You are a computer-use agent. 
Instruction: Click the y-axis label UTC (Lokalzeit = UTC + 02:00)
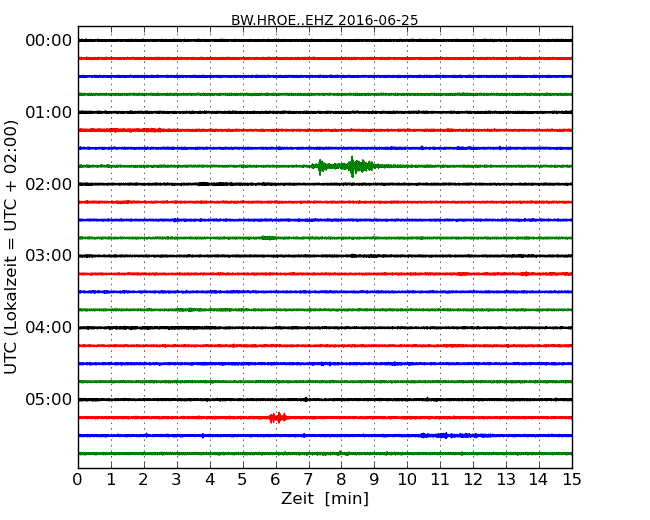coord(11,247)
